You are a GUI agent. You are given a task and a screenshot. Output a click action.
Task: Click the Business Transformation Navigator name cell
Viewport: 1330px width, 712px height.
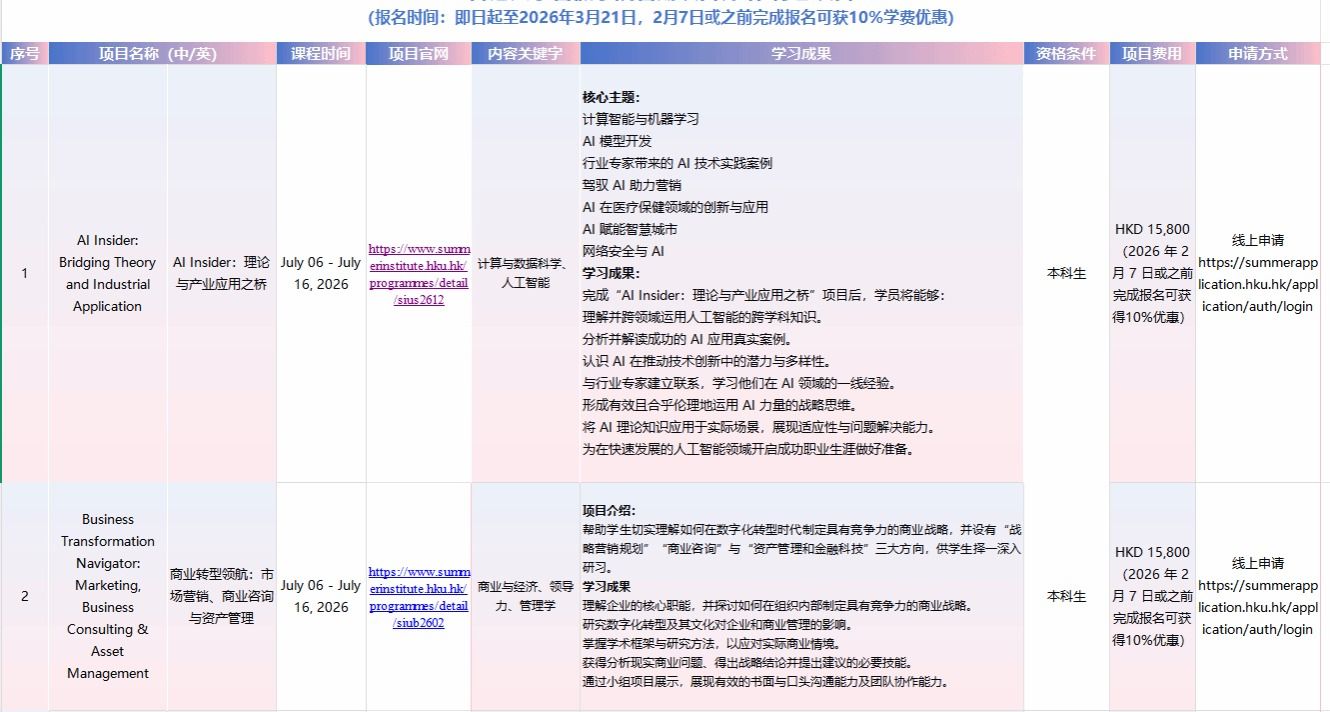[107, 597]
